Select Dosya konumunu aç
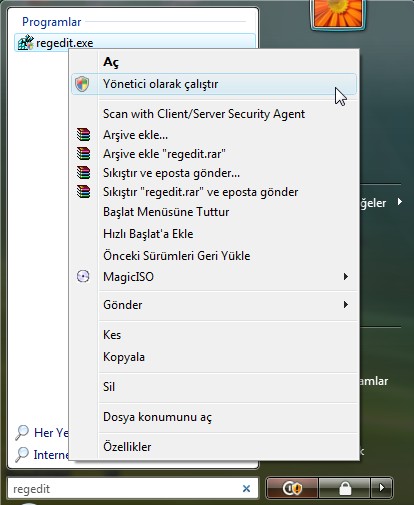 point(214,417)
